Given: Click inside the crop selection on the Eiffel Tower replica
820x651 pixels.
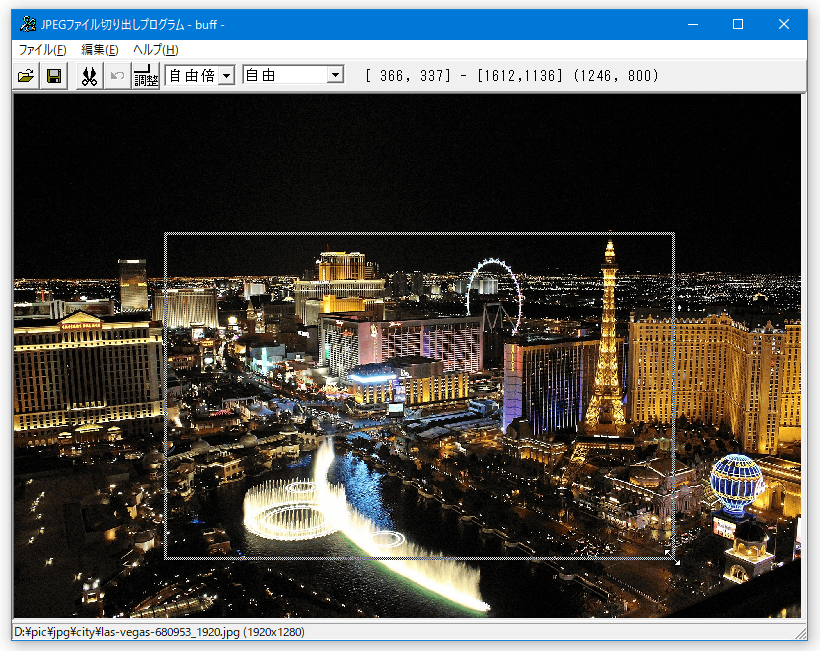Looking at the screenshot, I should (x=608, y=335).
